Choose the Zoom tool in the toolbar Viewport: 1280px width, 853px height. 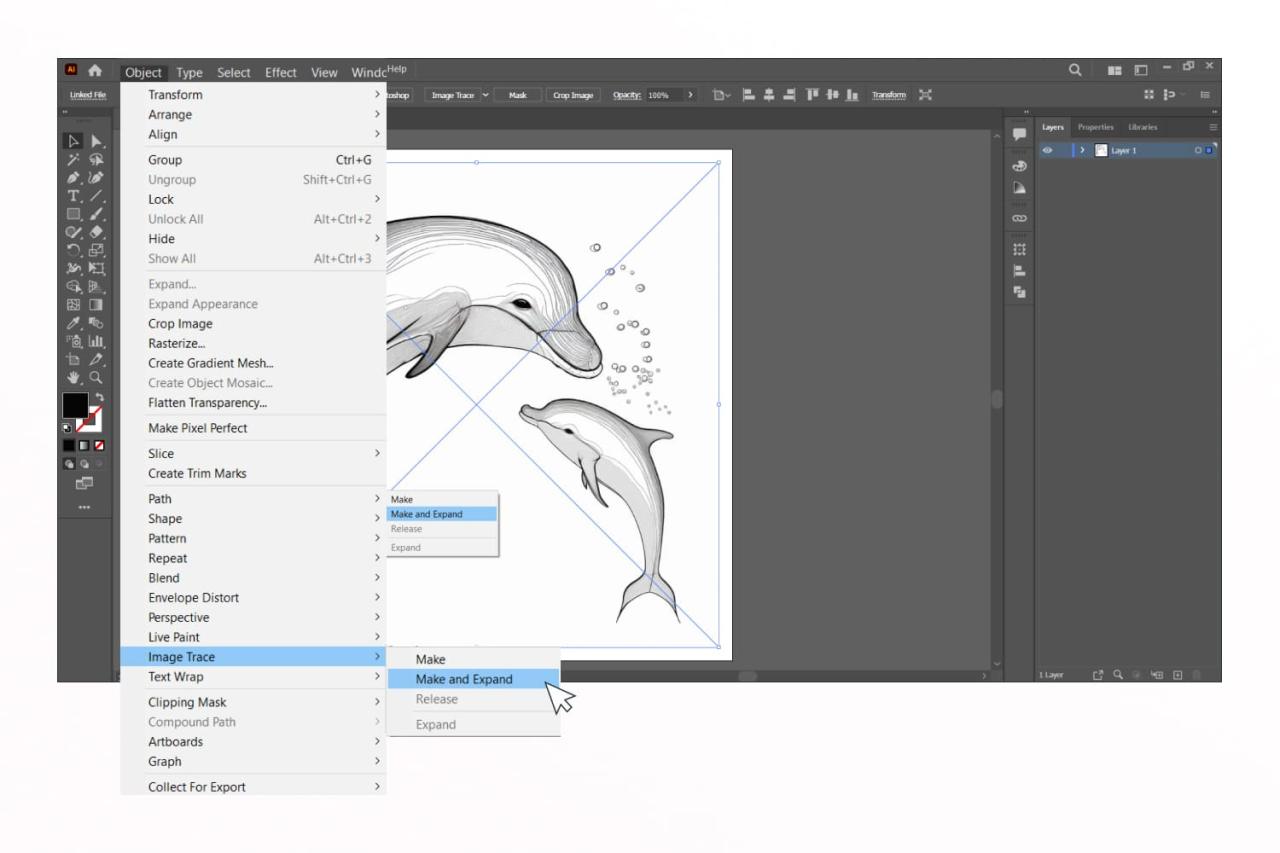click(x=97, y=377)
